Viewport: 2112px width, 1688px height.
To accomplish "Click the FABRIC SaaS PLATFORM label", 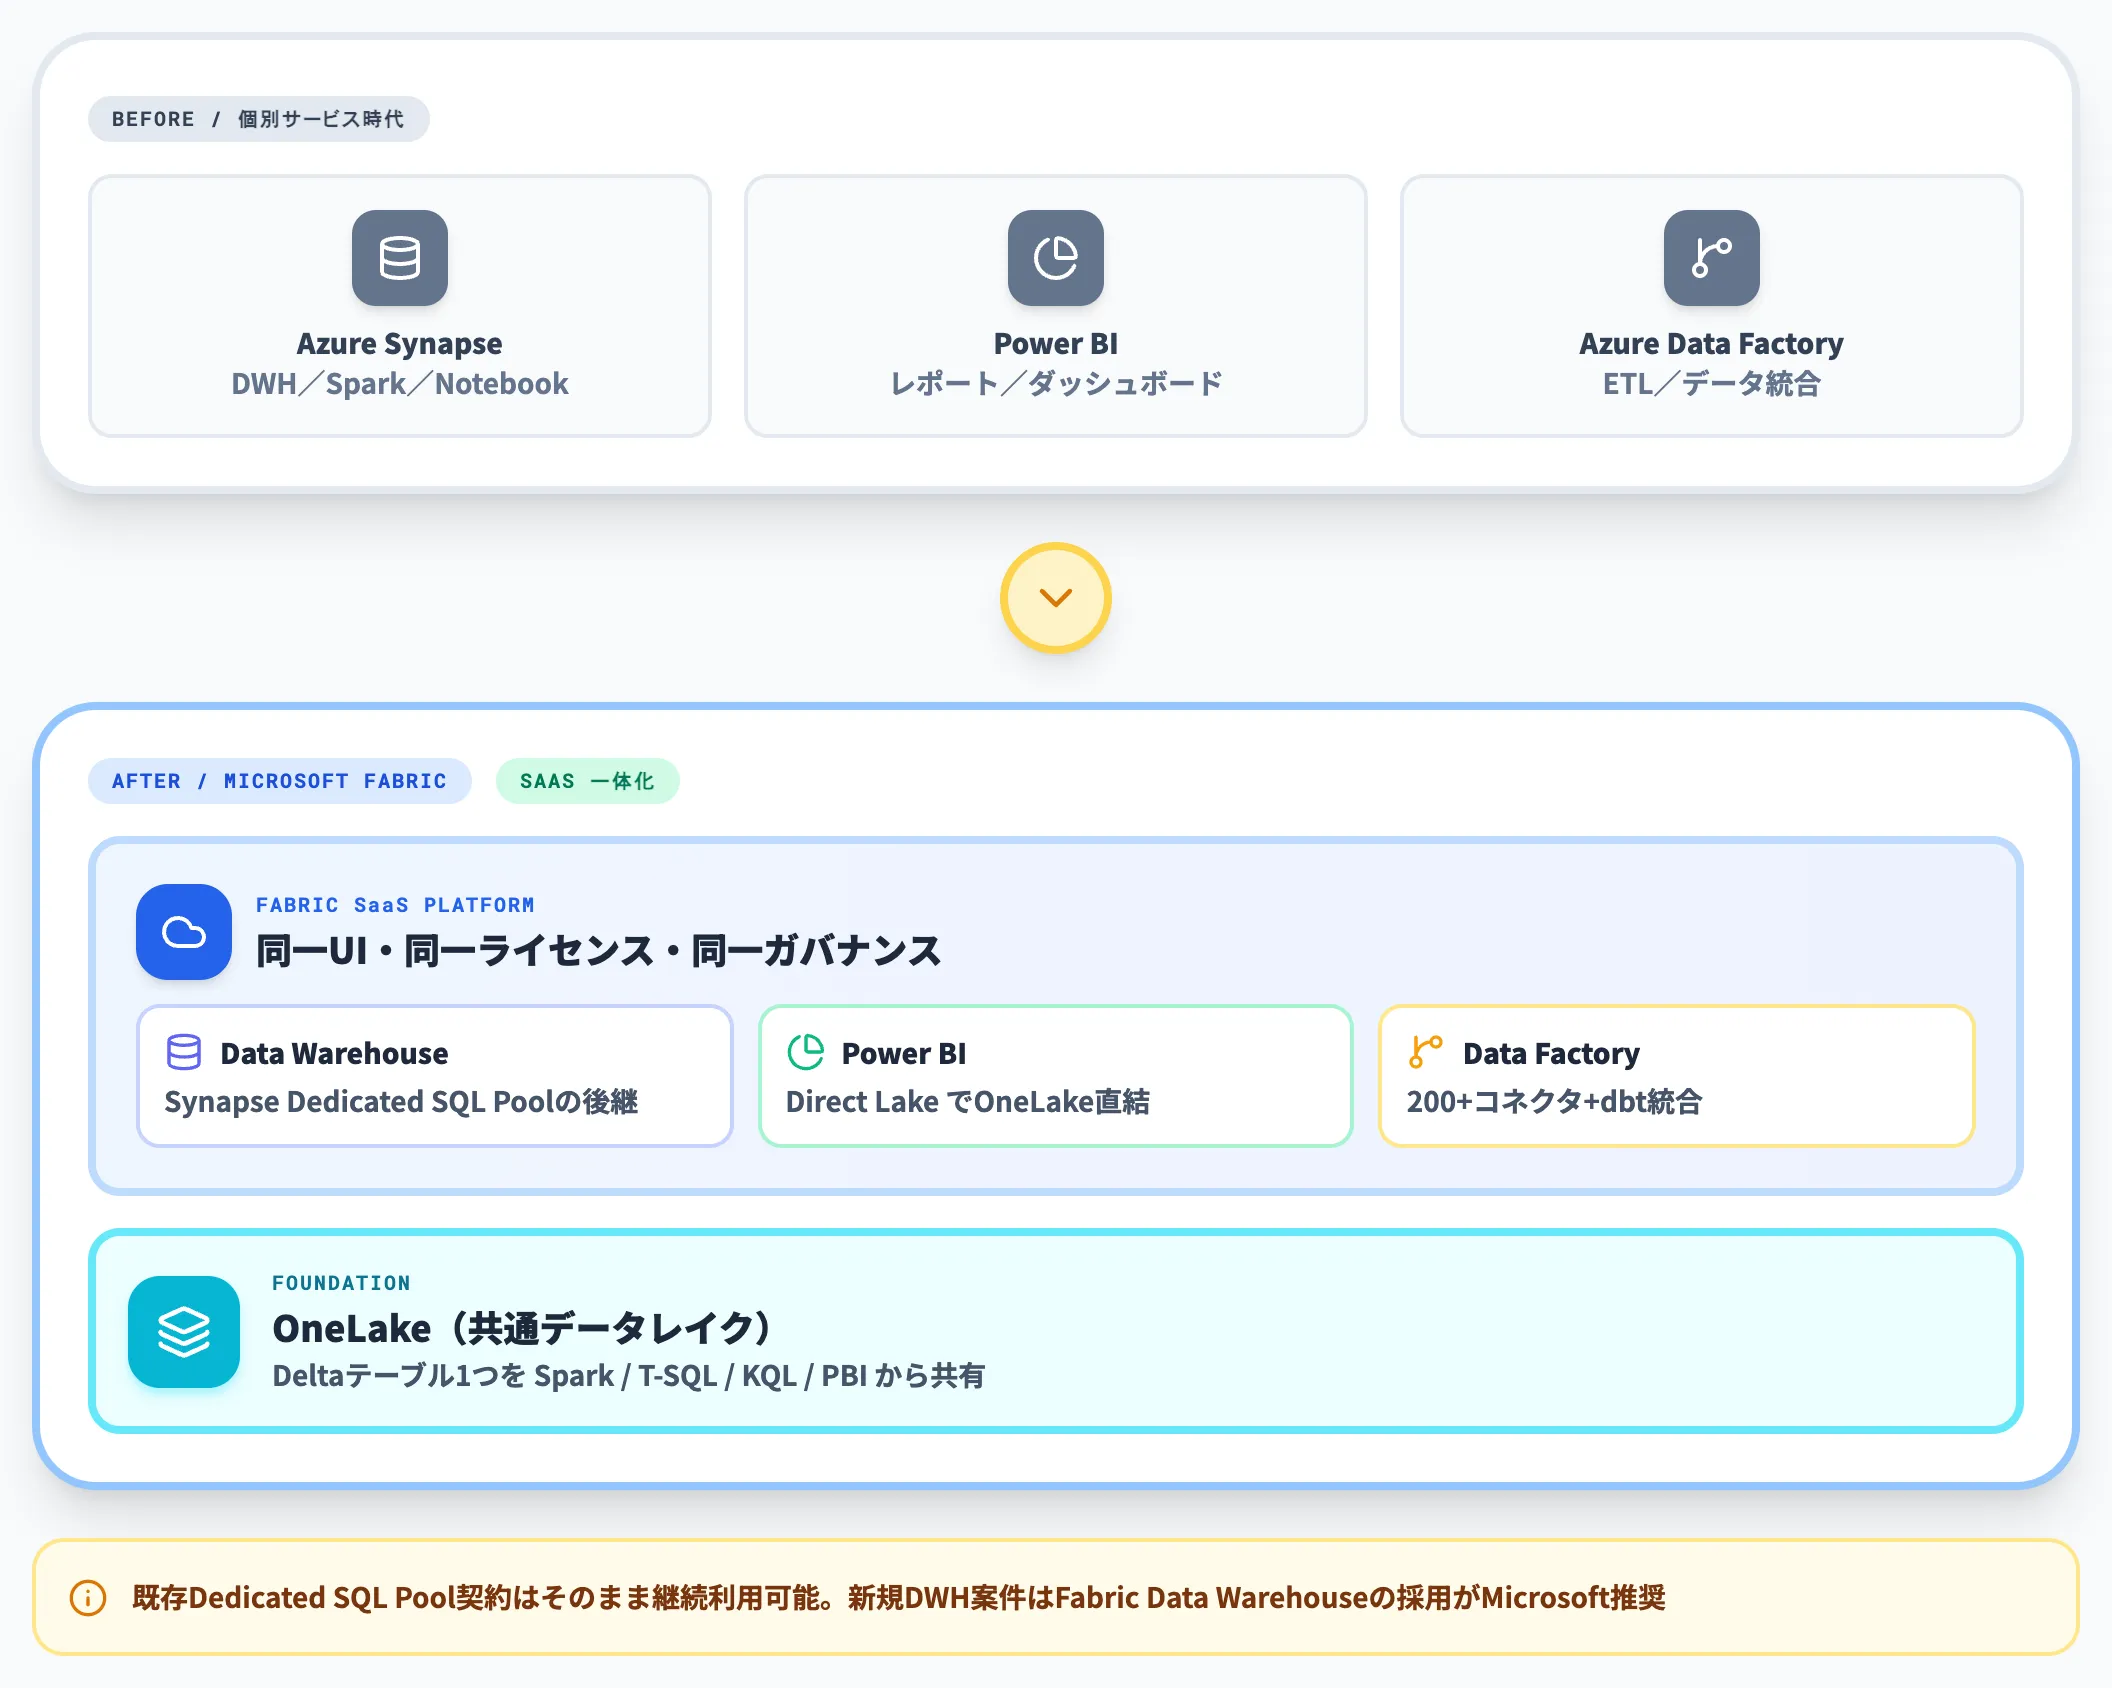I will [395, 905].
